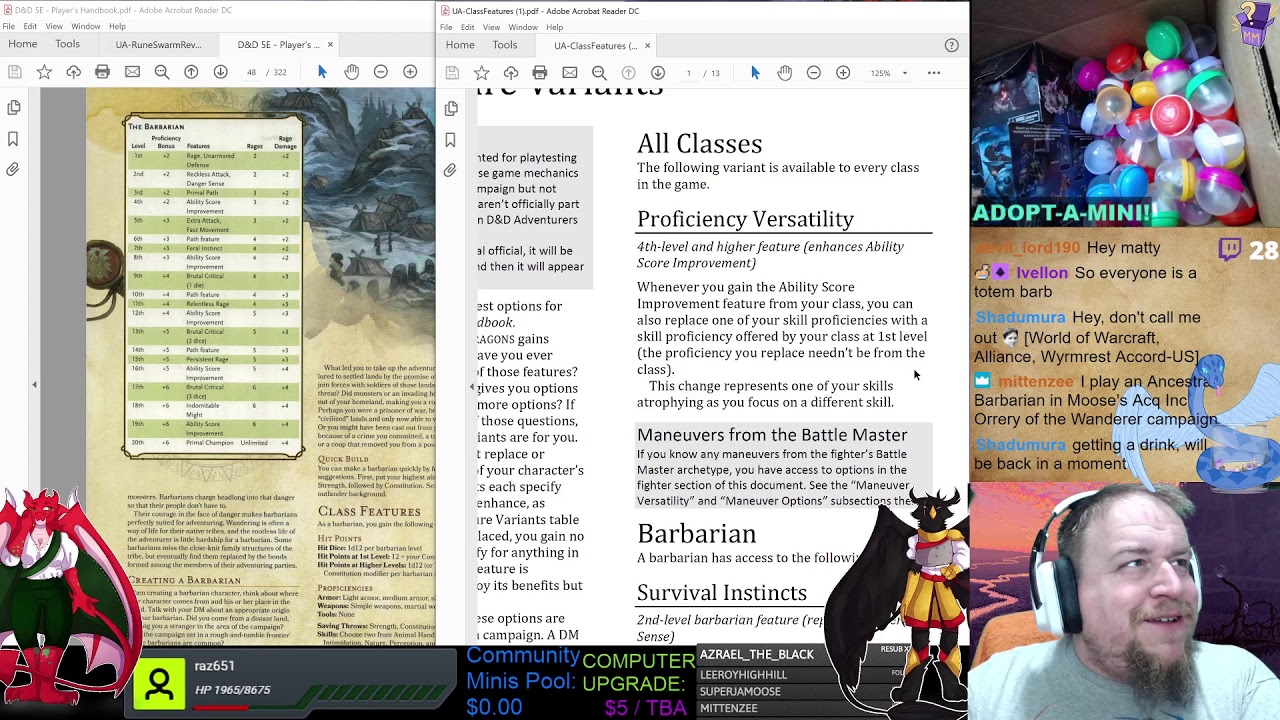Go to Home tab in UA-ClassFeatures window
The width and height of the screenshot is (1280, 720).
[460, 45]
